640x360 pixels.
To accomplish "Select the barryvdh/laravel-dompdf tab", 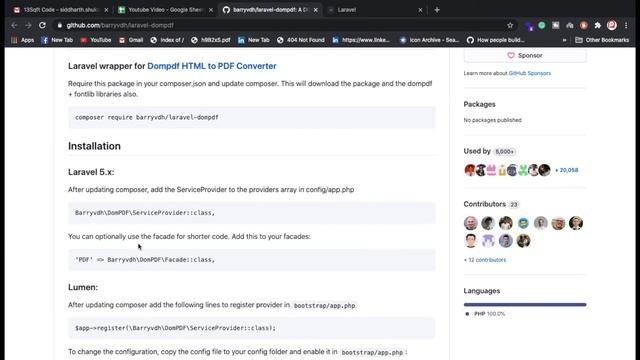I will coord(270,10).
